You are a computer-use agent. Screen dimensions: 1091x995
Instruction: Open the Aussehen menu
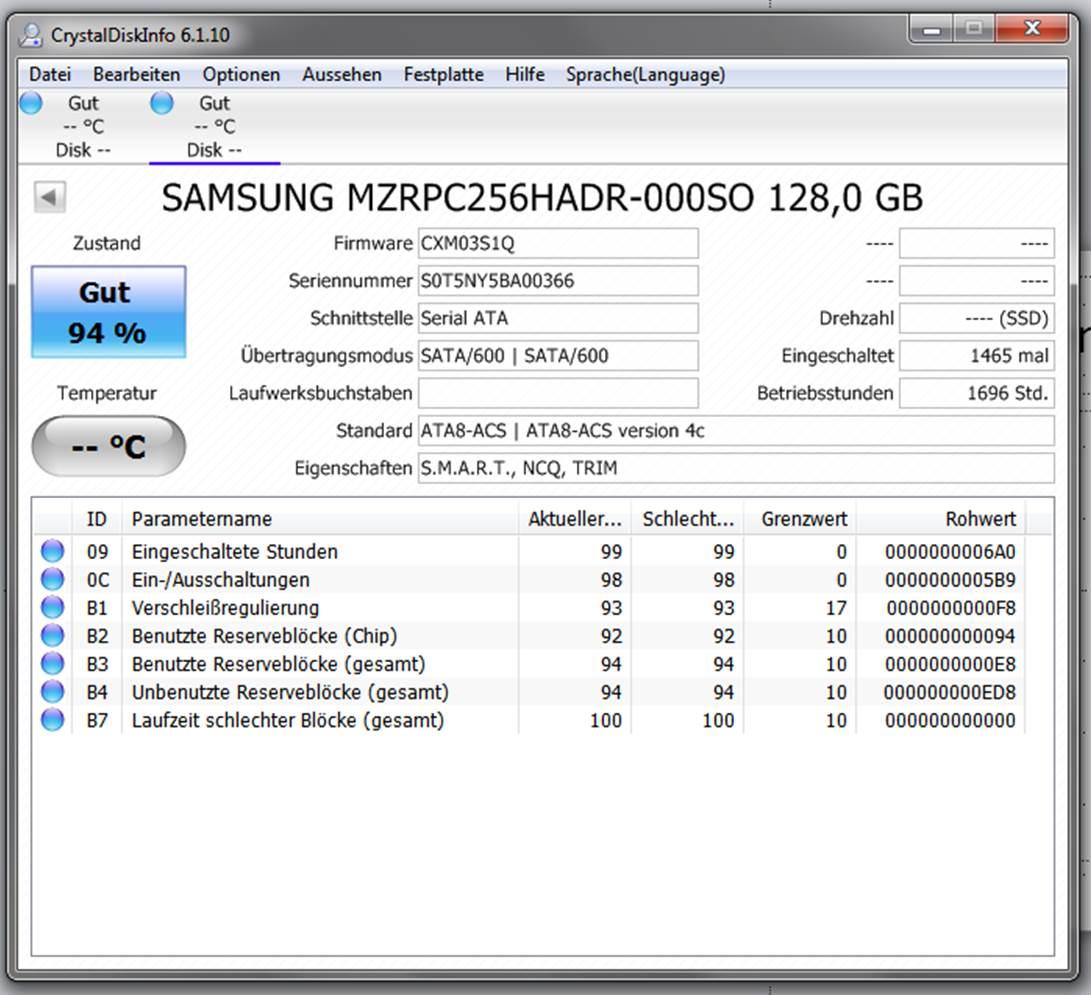point(342,74)
